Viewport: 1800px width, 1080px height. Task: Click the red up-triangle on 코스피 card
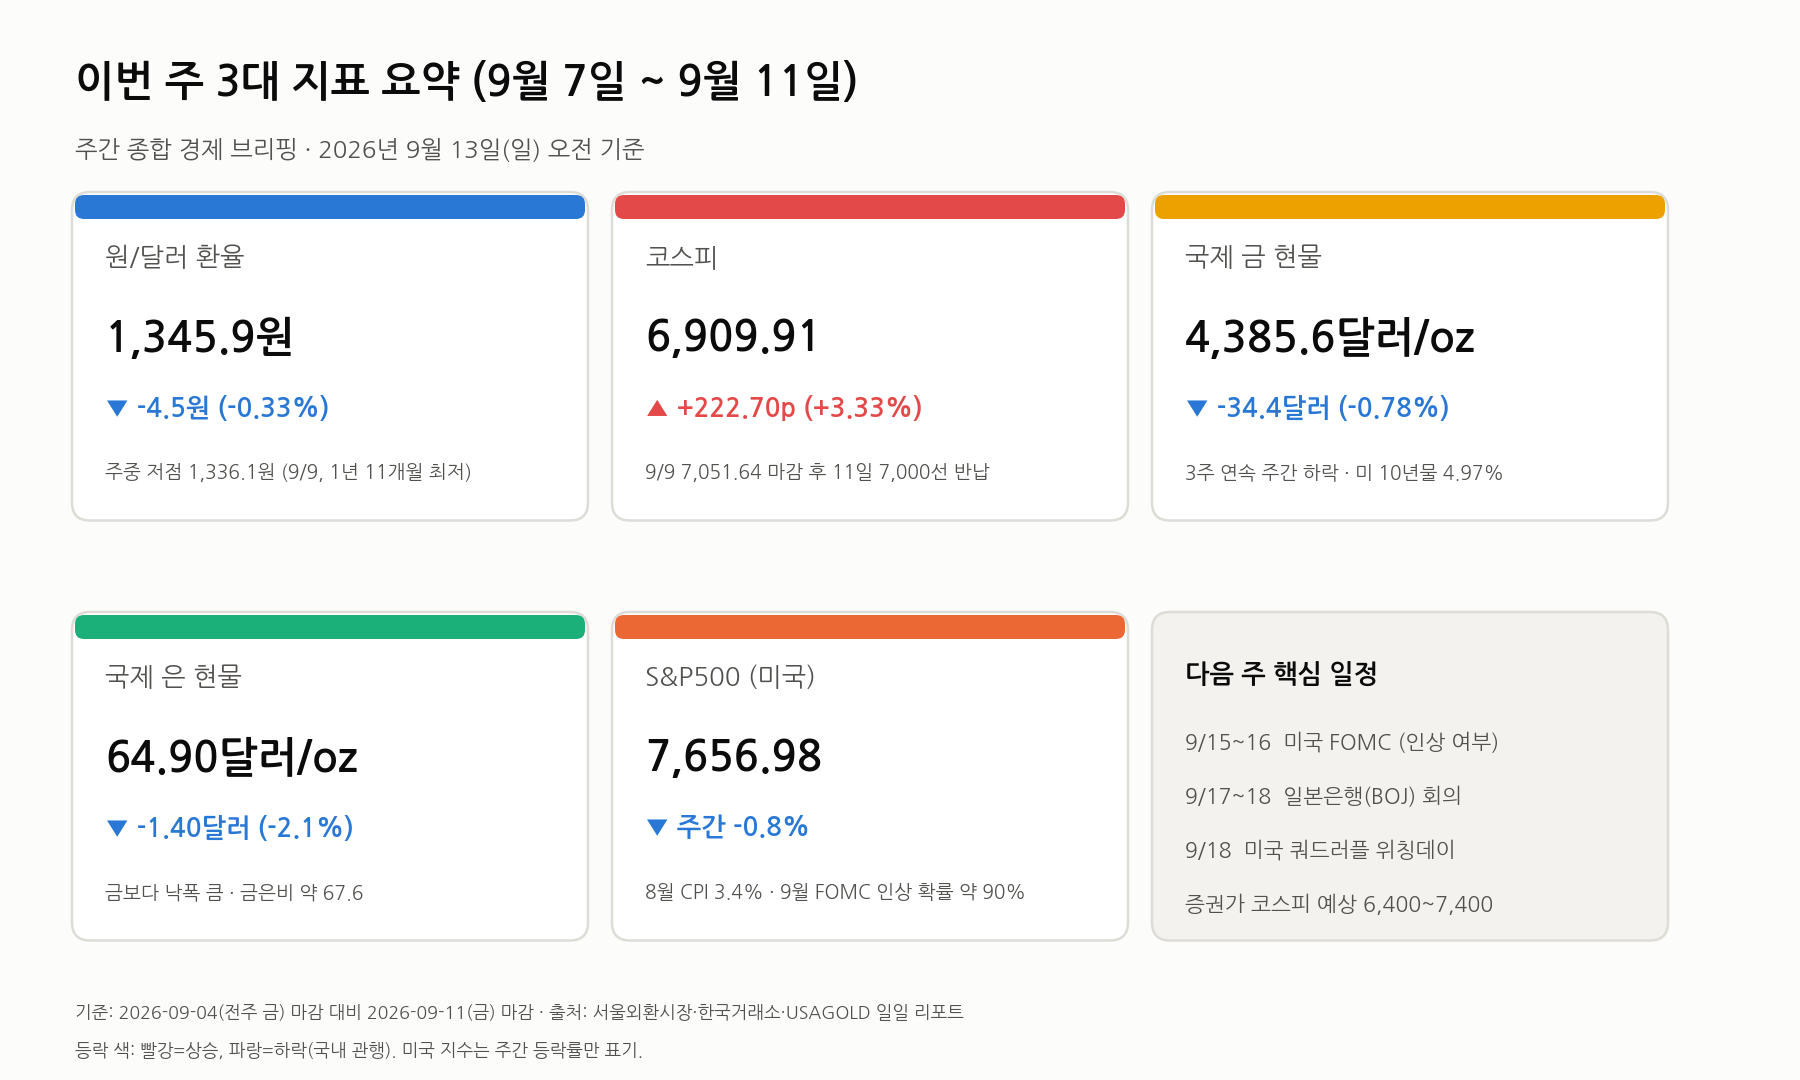[657, 408]
